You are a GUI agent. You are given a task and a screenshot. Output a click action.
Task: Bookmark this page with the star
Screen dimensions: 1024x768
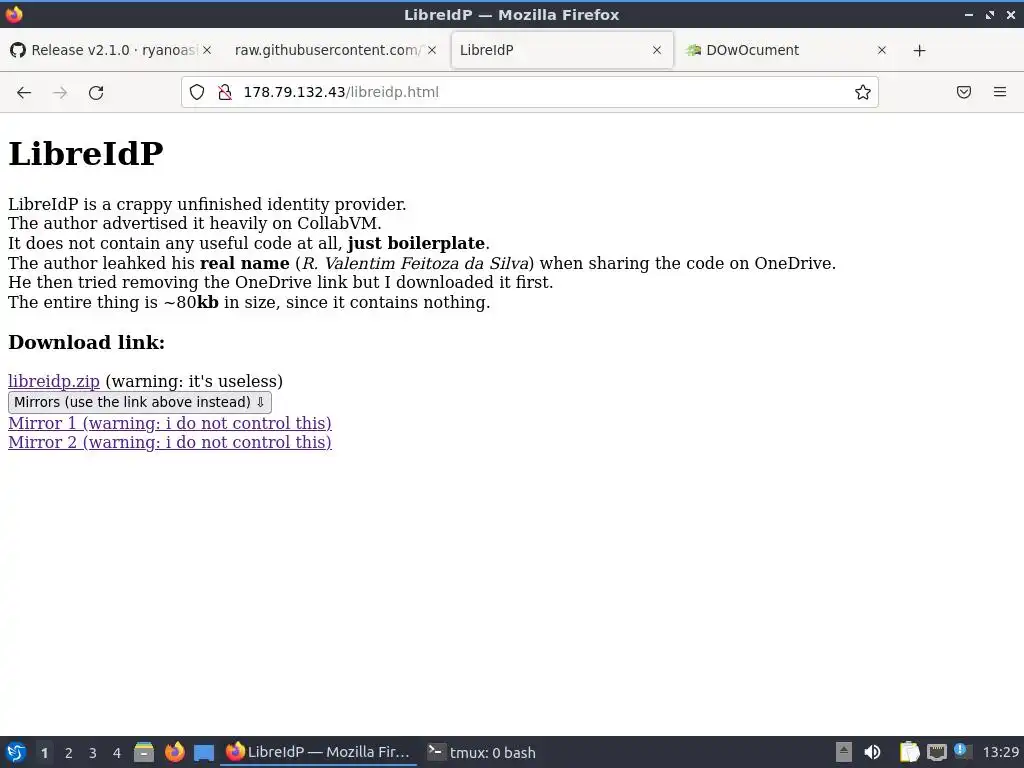863,92
